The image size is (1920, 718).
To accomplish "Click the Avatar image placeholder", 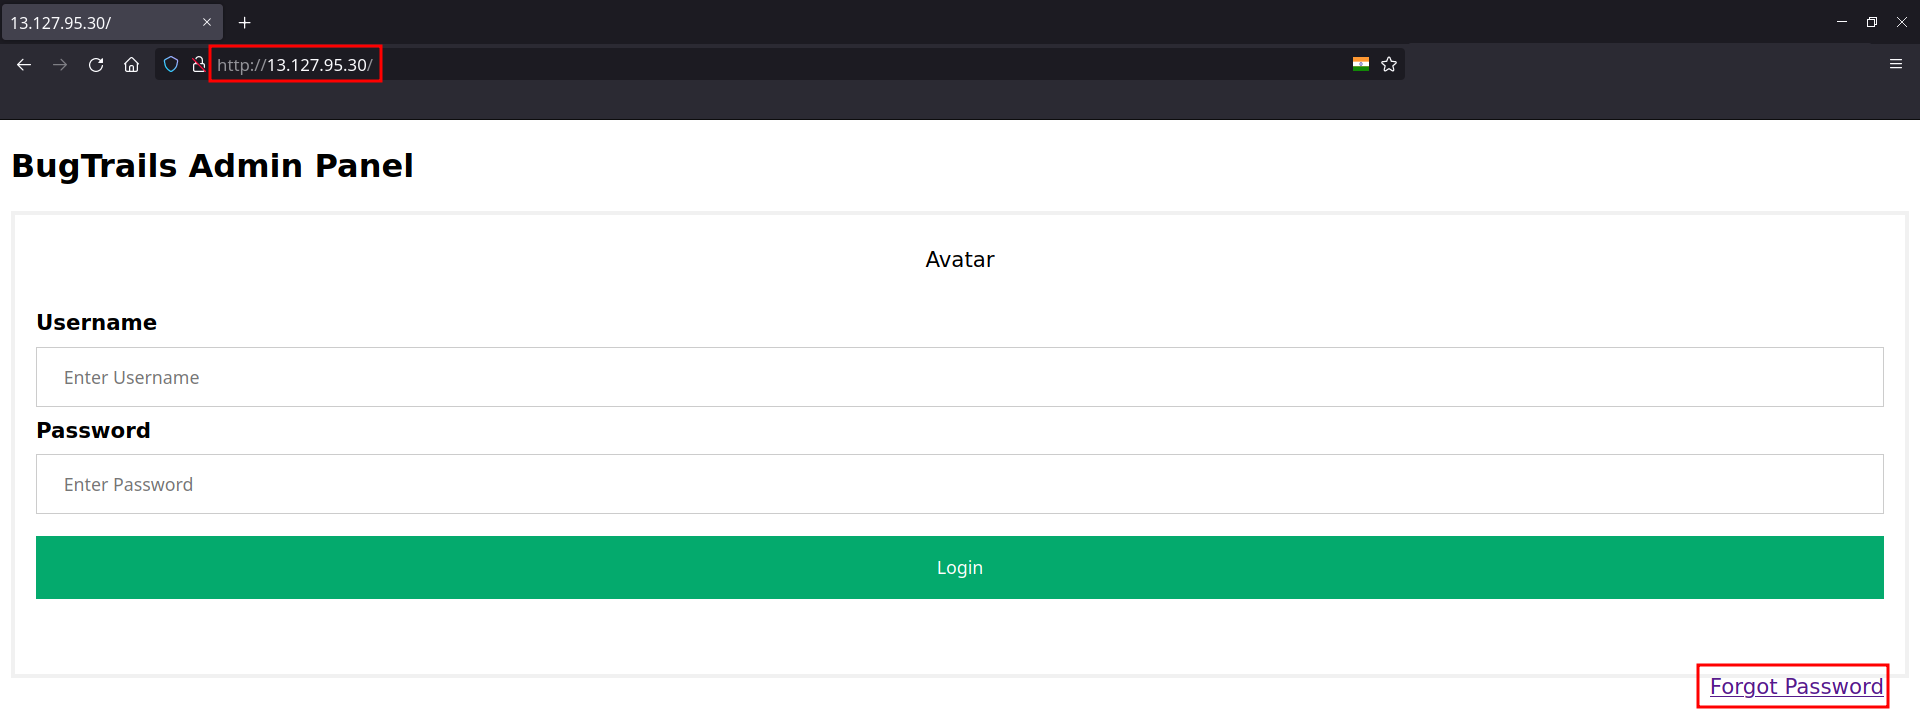I will (959, 260).
